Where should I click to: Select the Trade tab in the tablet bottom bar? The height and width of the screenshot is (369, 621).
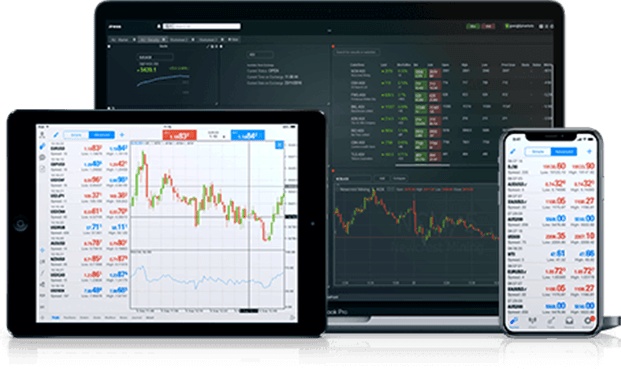55,318
